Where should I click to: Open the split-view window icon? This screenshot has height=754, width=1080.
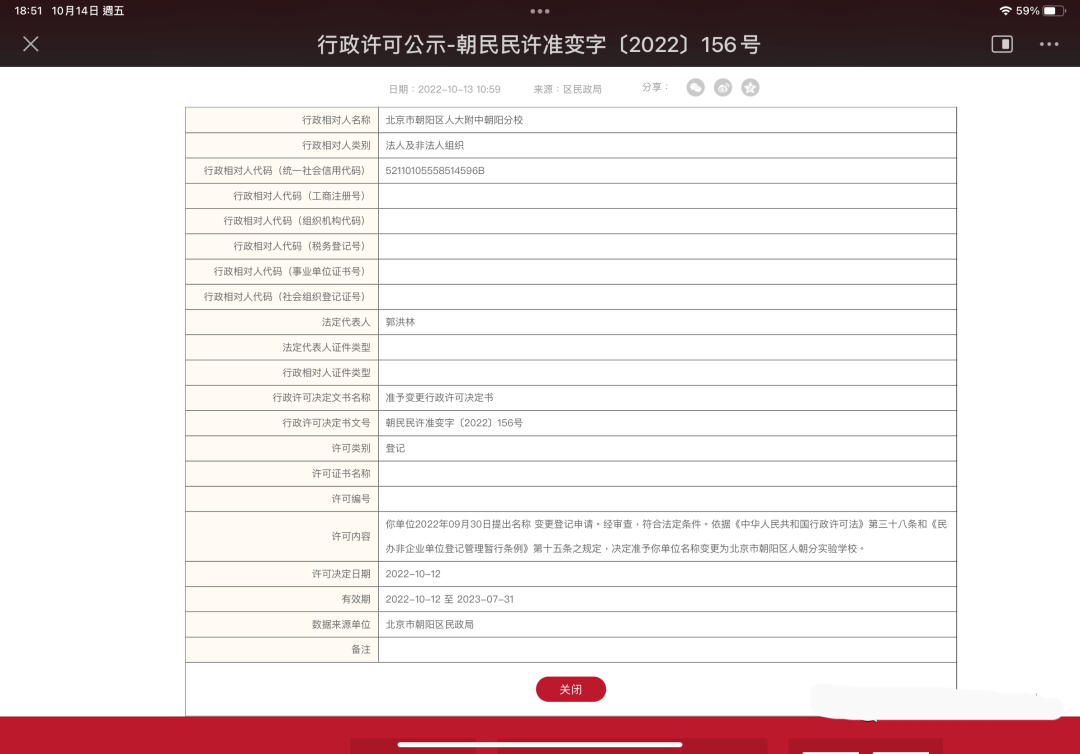(x=1001, y=44)
